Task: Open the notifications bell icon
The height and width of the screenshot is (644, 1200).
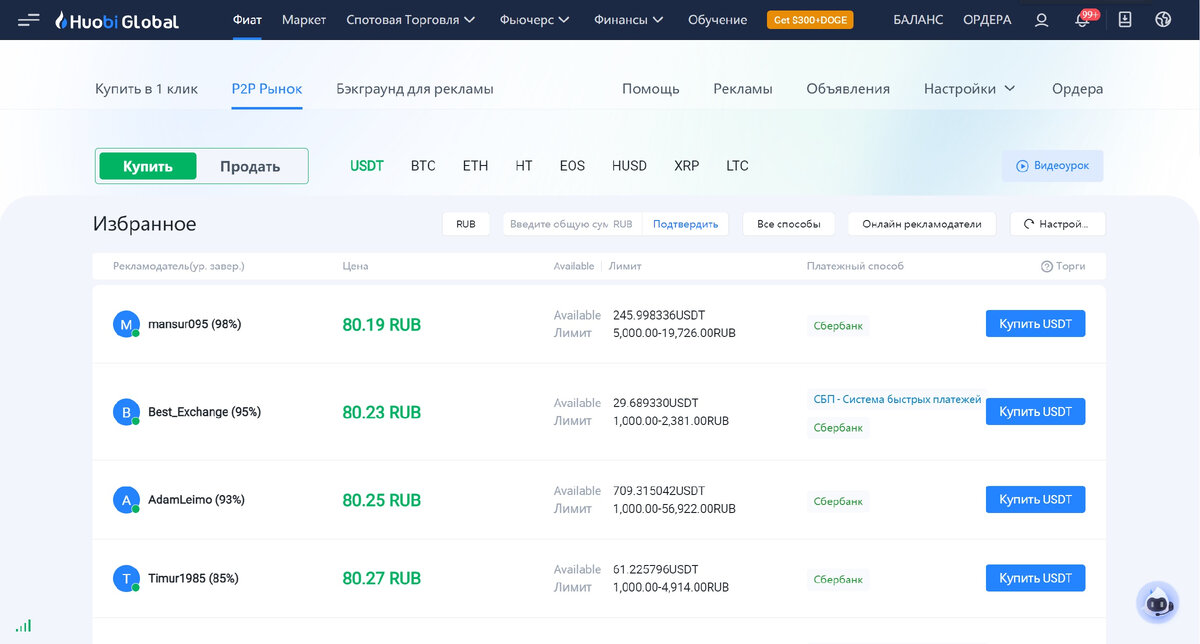Action: (1082, 20)
